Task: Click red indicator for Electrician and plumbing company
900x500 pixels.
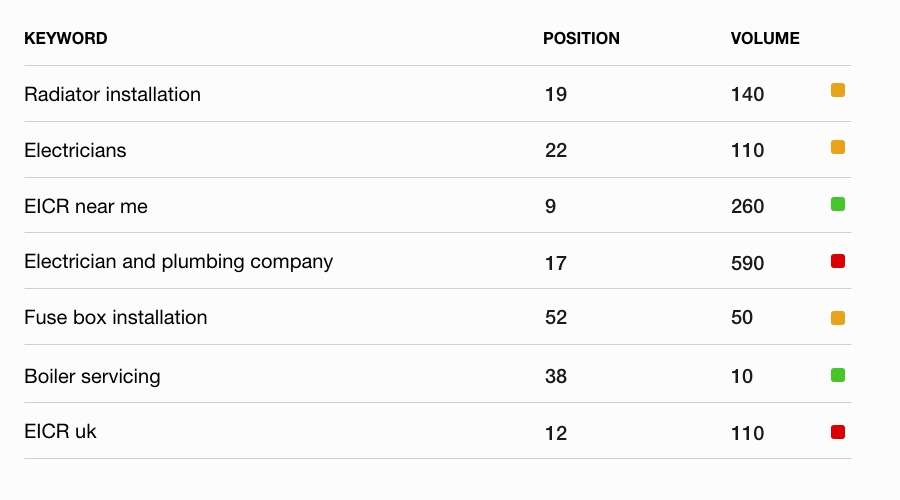Action: 837,261
